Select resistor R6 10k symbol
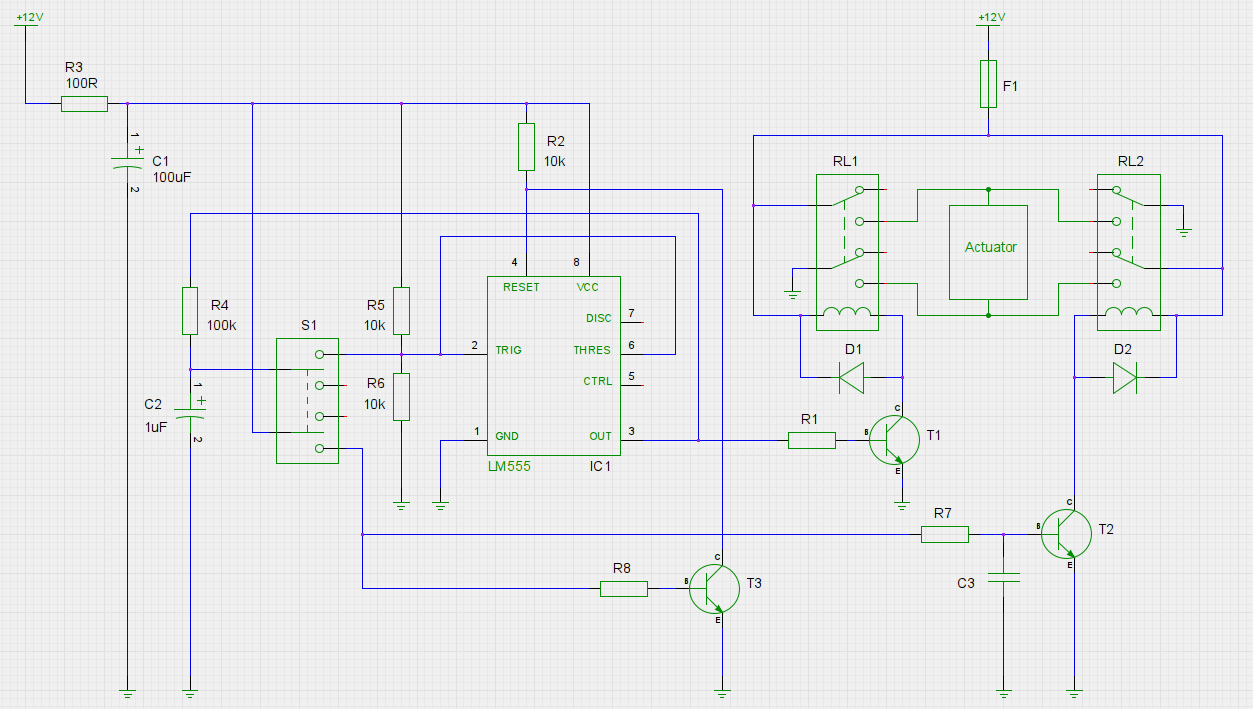The width and height of the screenshot is (1253, 709). click(x=401, y=396)
